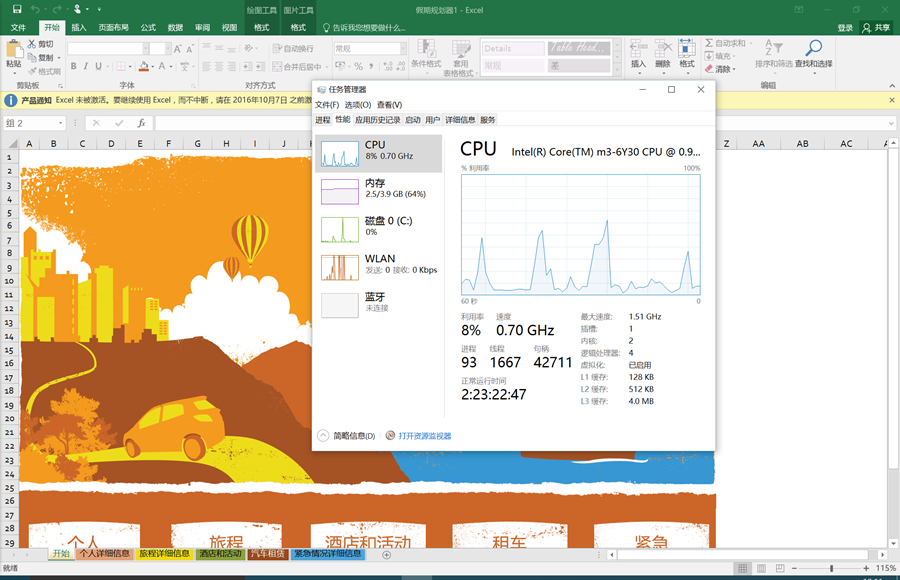Toggle Bold formatting
This screenshot has height=580, width=900.
click(x=72, y=67)
